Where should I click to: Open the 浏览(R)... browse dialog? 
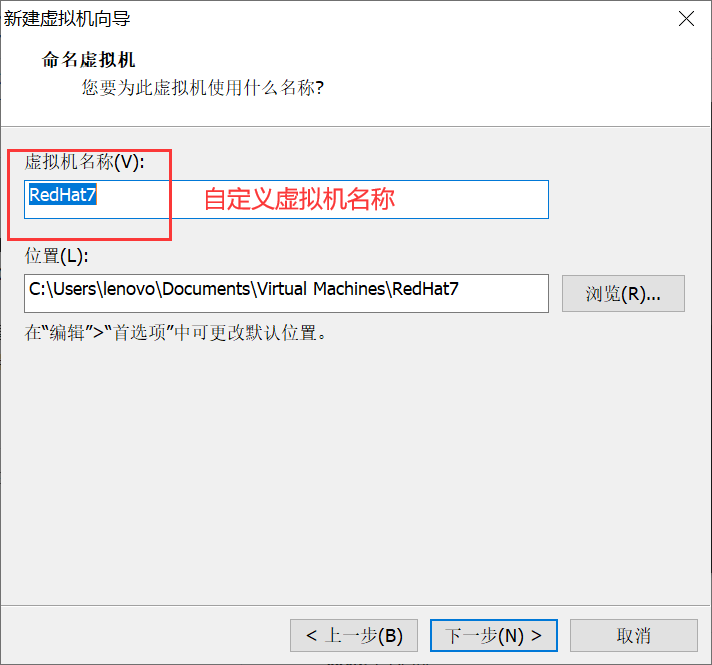(x=623, y=293)
